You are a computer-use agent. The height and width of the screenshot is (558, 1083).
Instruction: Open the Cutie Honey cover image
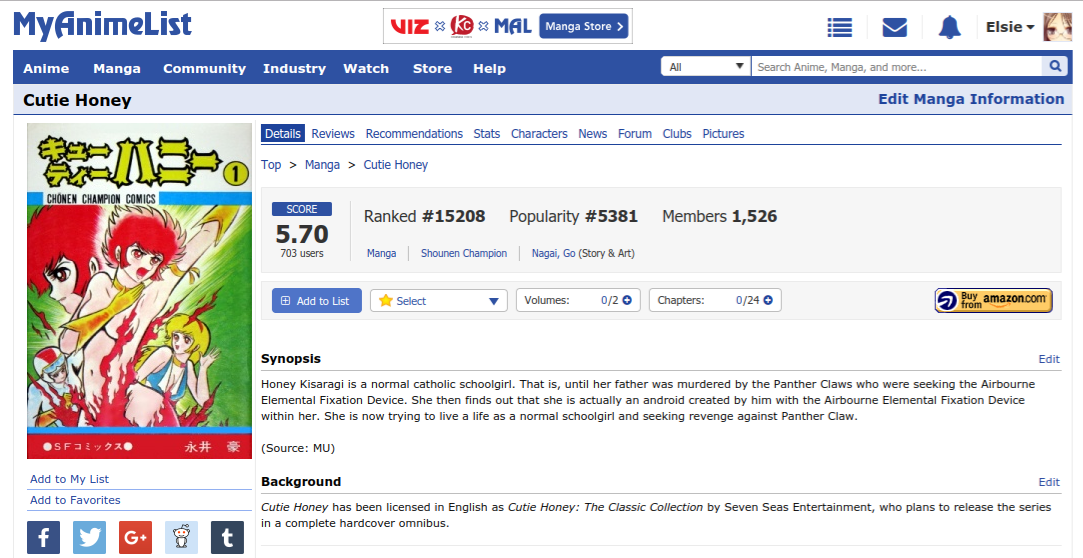tap(140, 291)
